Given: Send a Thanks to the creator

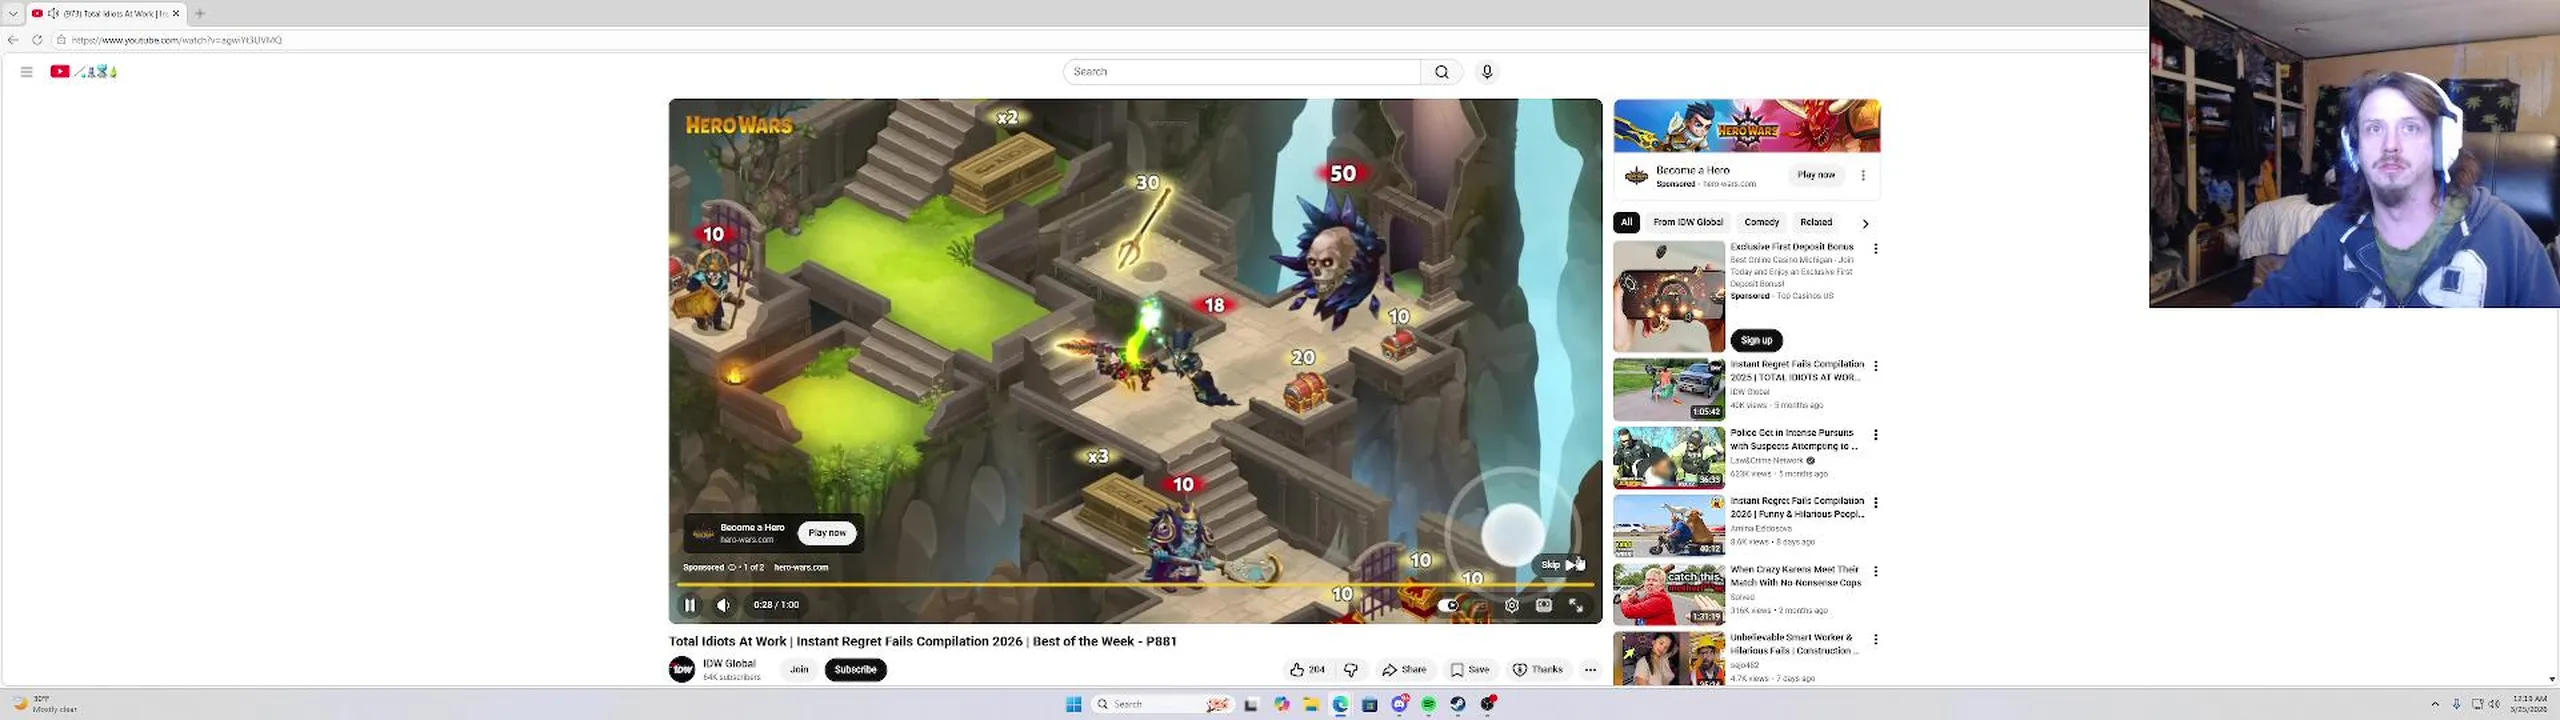Looking at the screenshot, I should [1538, 670].
